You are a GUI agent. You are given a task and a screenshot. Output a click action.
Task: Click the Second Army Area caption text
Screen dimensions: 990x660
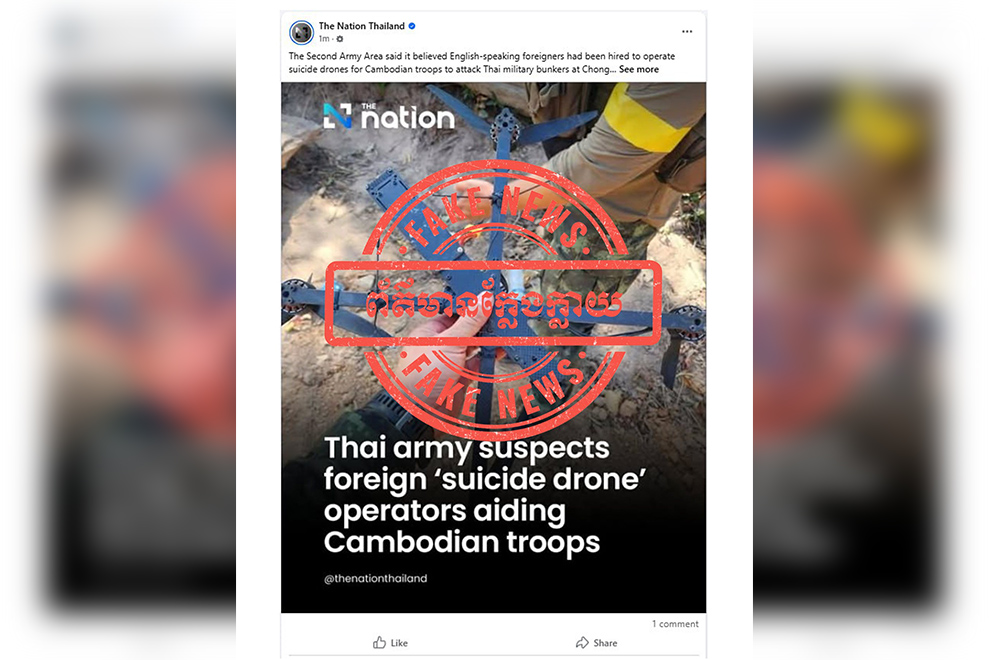coord(482,63)
